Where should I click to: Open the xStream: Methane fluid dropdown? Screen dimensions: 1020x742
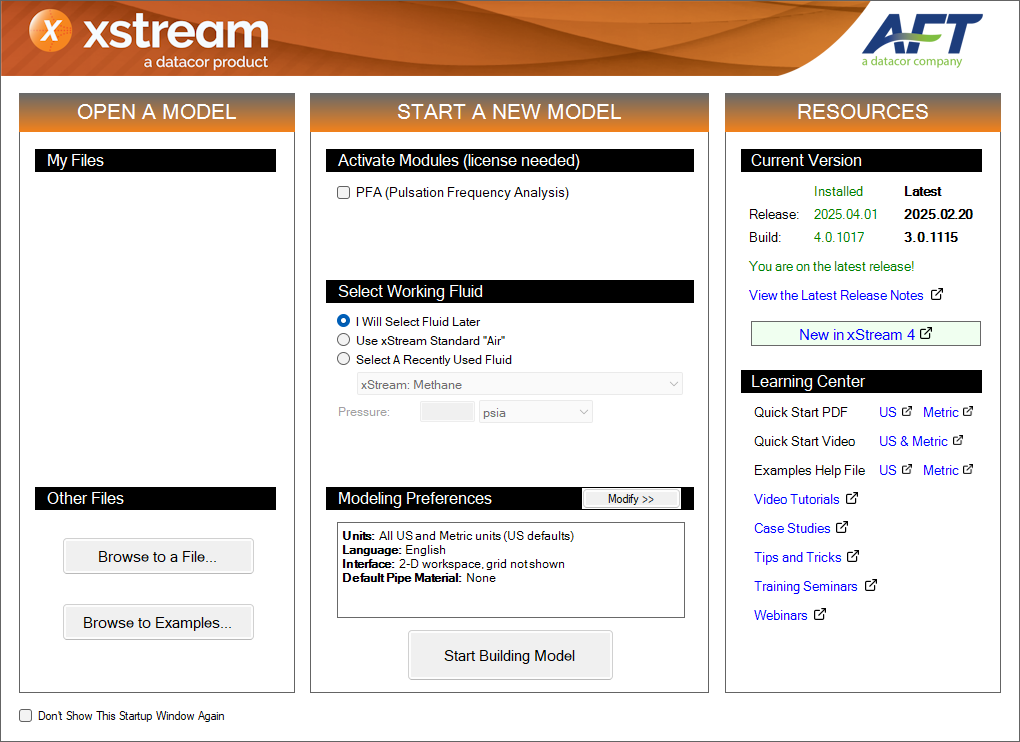[x=520, y=384]
